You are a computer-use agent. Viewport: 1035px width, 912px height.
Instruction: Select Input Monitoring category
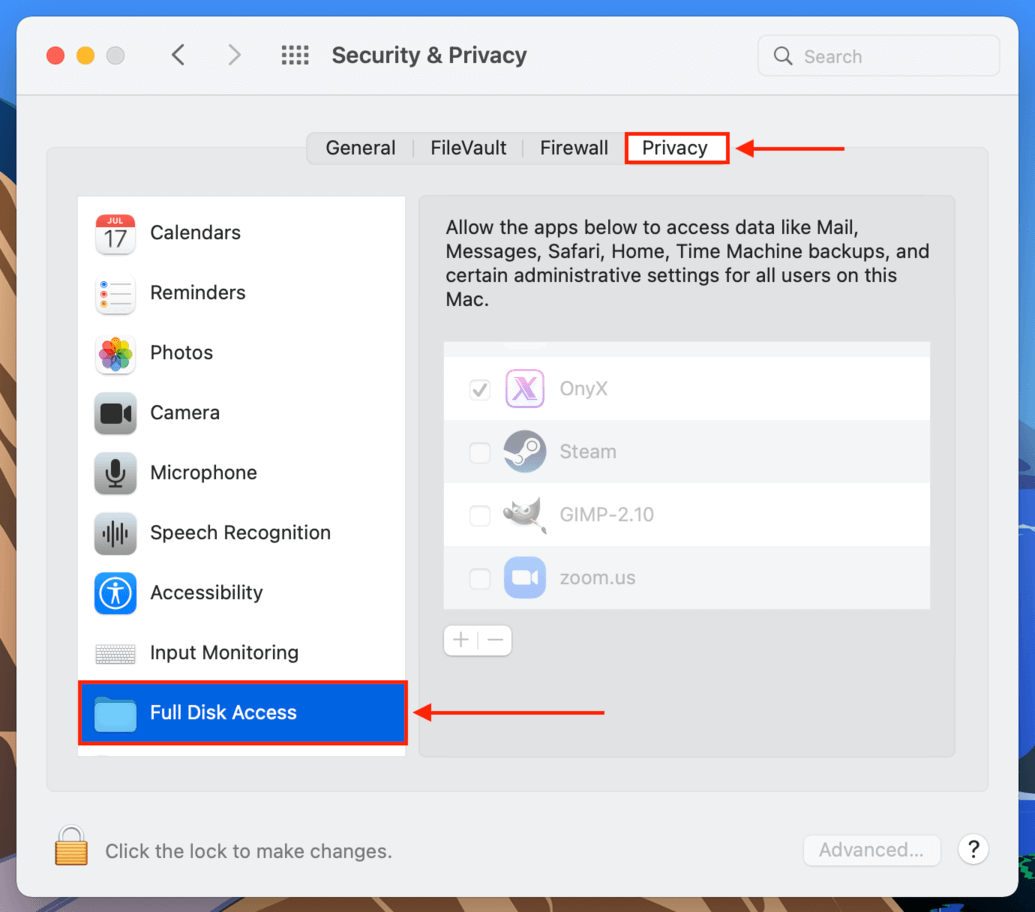(x=241, y=653)
